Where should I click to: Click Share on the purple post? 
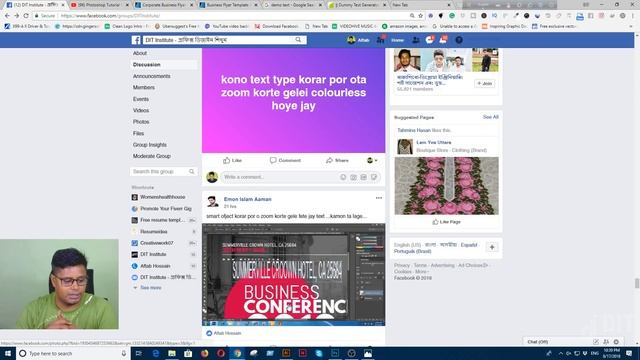(337, 160)
